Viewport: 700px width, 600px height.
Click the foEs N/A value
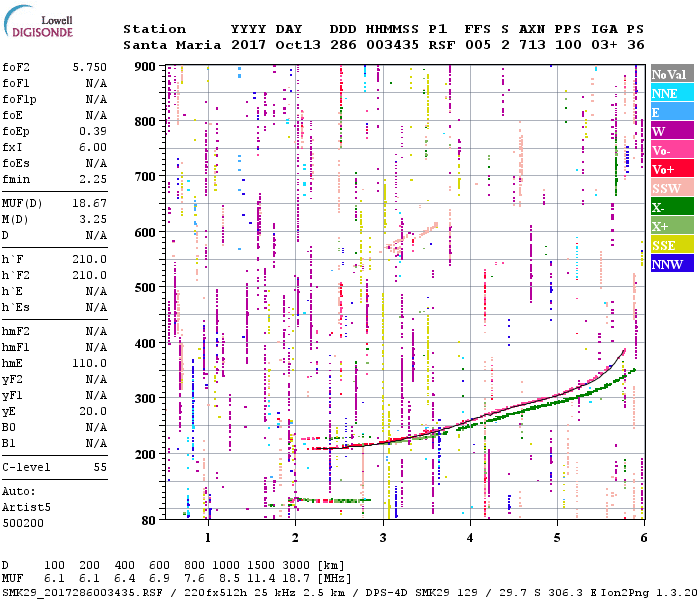click(x=96, y=163)
